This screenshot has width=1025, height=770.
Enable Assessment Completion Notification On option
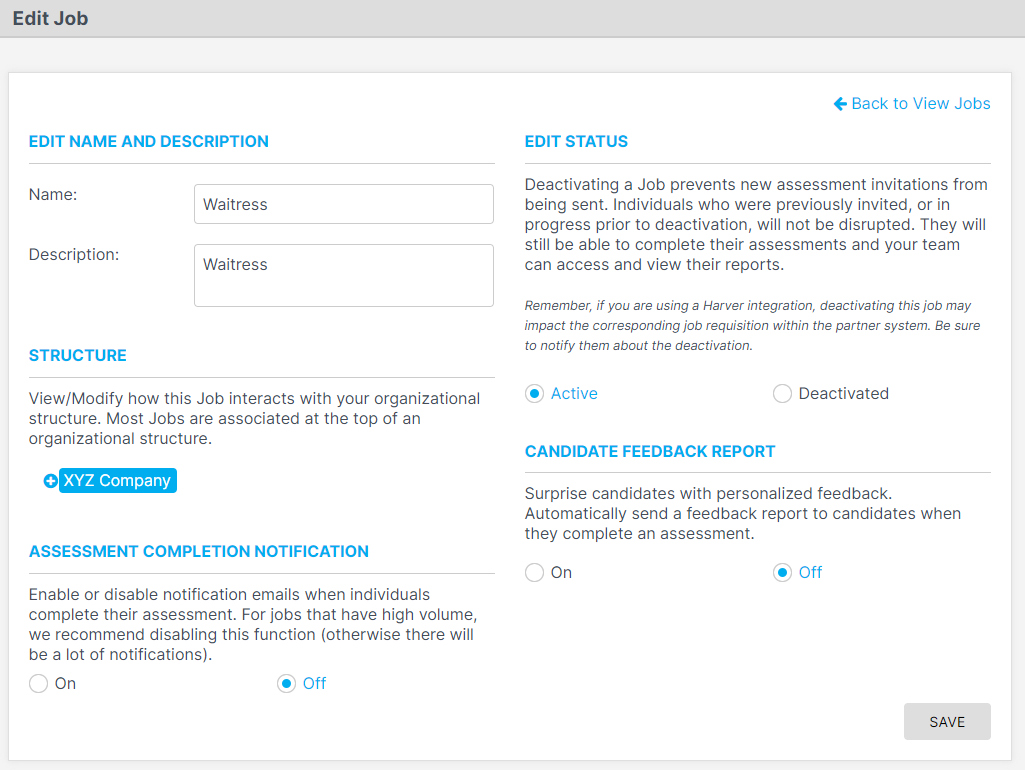pyautogui.click(x=39, y=684)
